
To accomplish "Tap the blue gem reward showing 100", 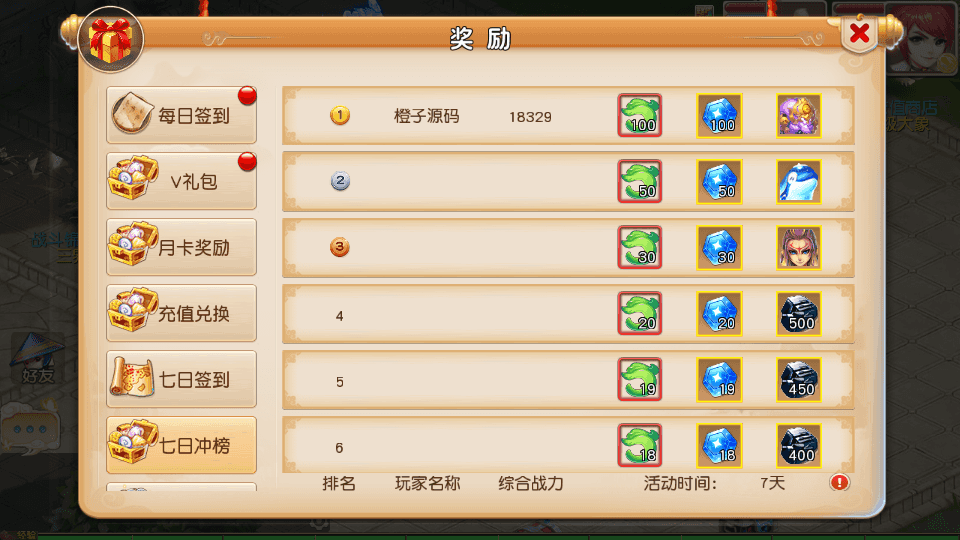I will click(719, 115).
